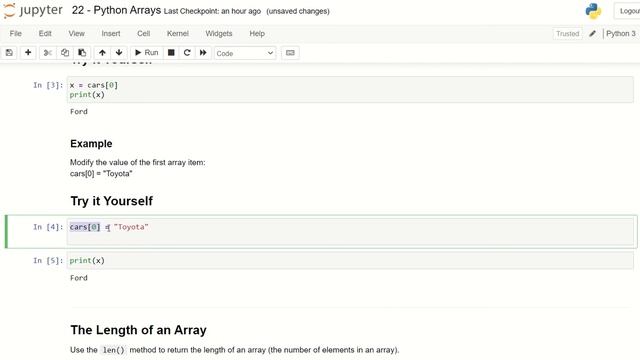Open the Insert menu

tap(111, 33)
